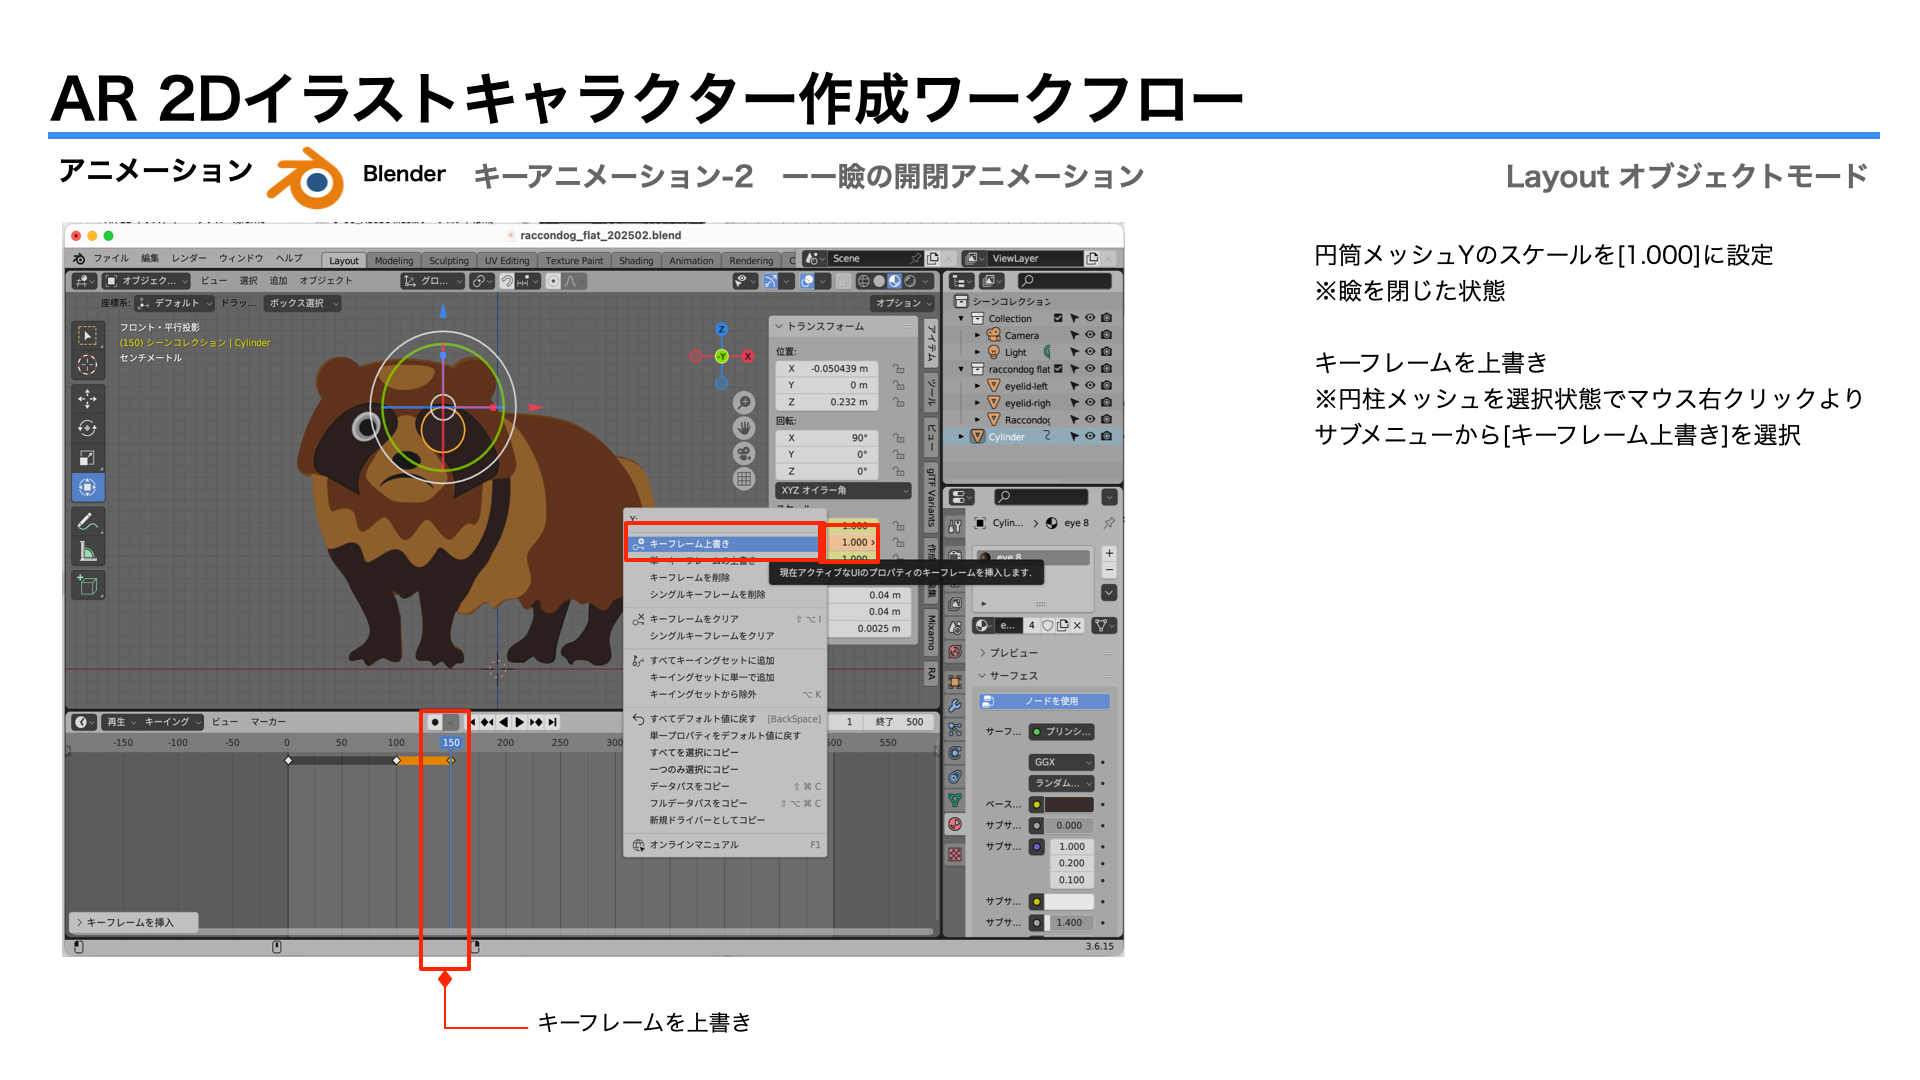Switch orthographic/perspective with grid gizmo

(744, 479)
